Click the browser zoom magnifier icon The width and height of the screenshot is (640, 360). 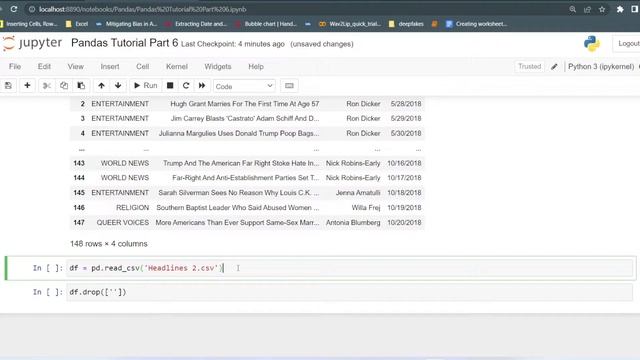tap(573, 9)
